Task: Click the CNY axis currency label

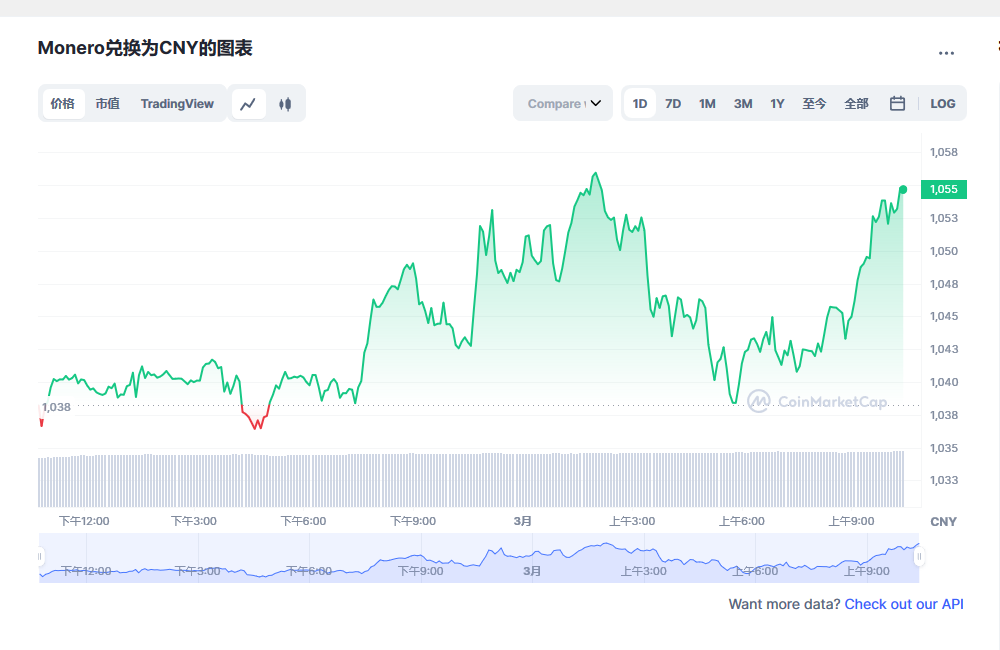Action: point(944,521)
